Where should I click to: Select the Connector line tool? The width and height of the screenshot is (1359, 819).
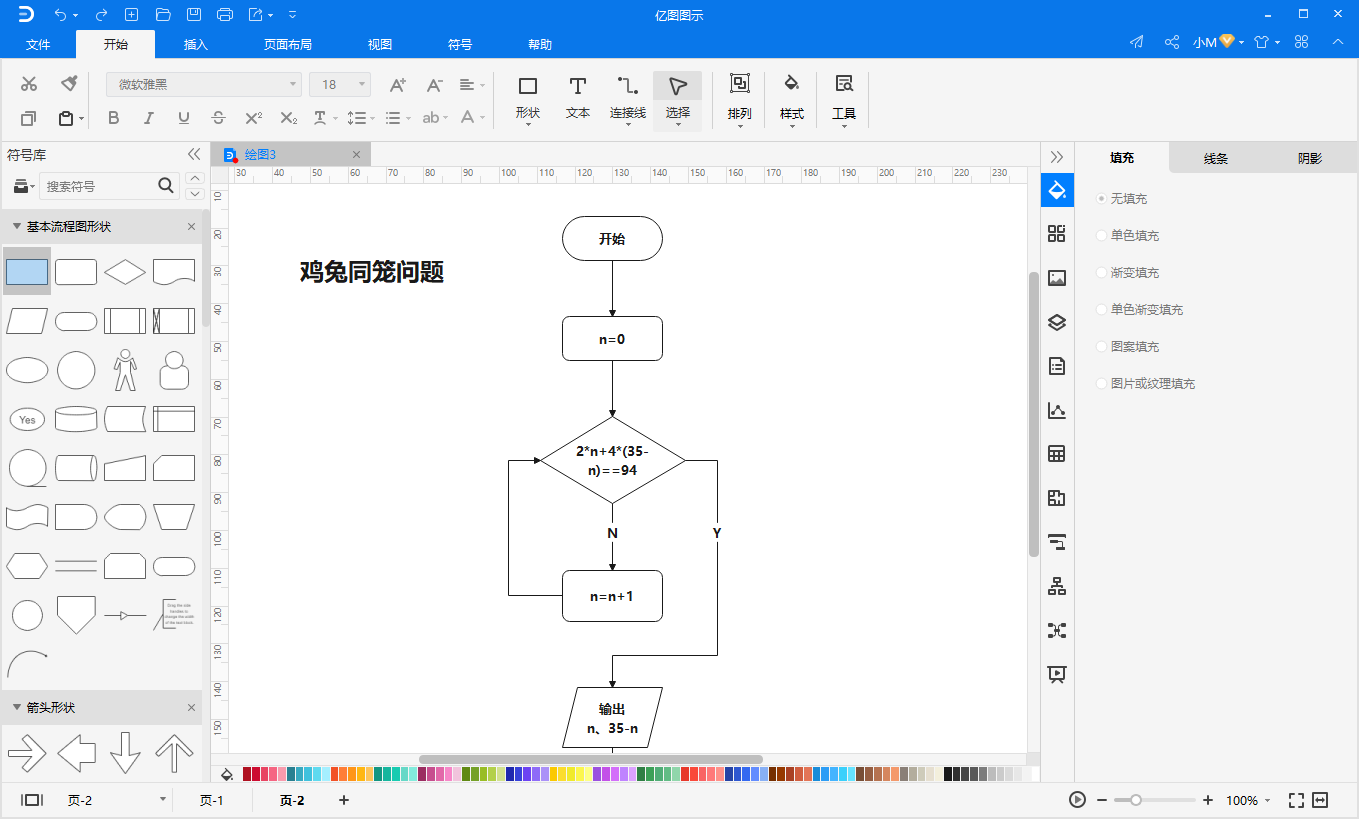628,98
